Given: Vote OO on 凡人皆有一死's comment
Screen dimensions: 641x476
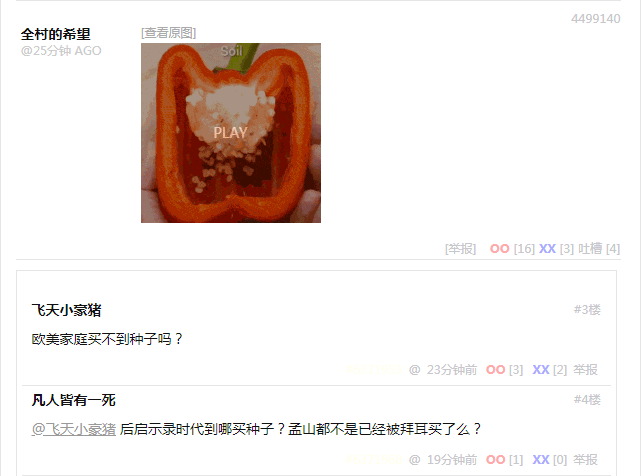Looking at the screenshot, I should pos(495,460).
